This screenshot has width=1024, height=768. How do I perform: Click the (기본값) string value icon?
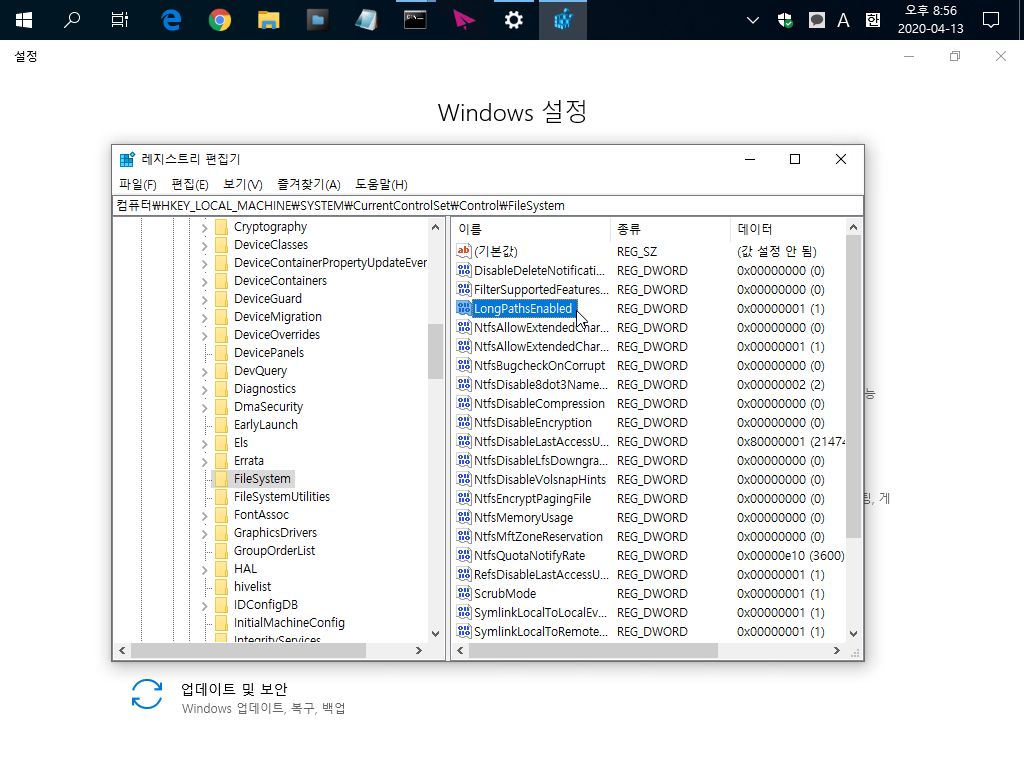(464, 251)
